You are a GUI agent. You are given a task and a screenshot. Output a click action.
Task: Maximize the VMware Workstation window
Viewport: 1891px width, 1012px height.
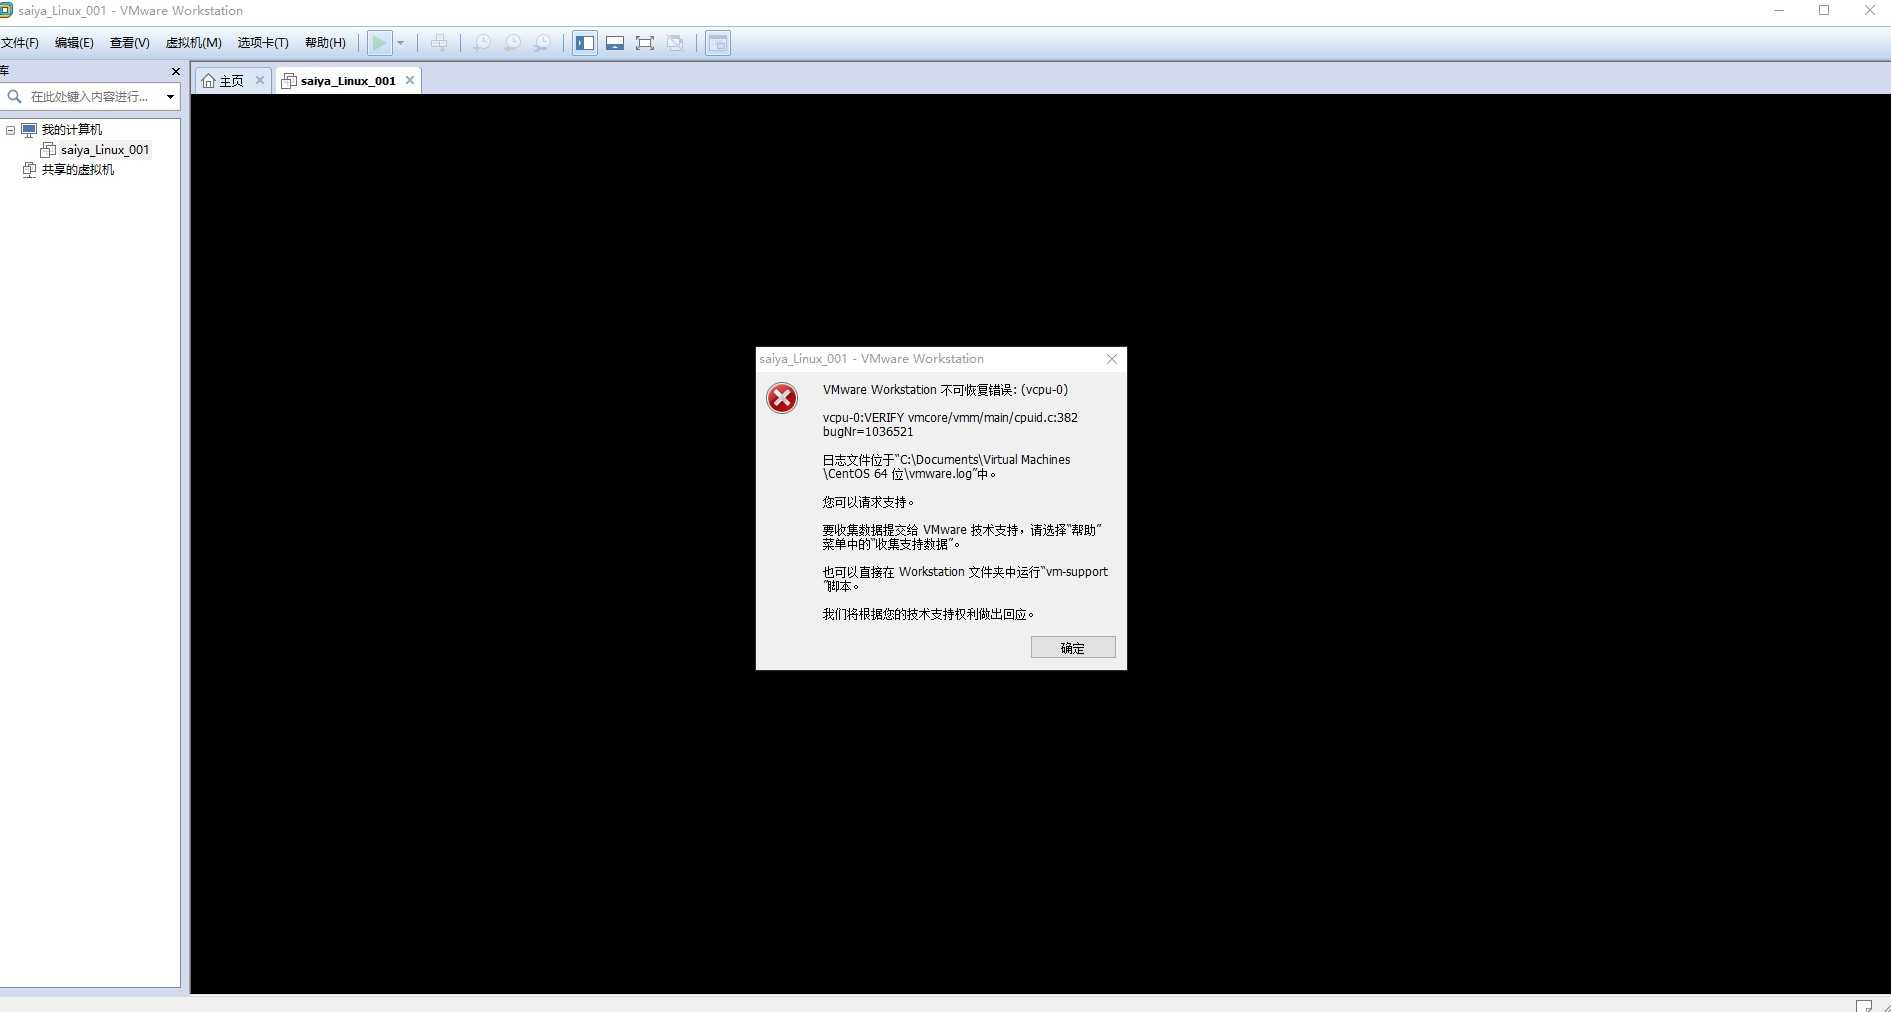pyautogui.click(x=1824, y=11)
